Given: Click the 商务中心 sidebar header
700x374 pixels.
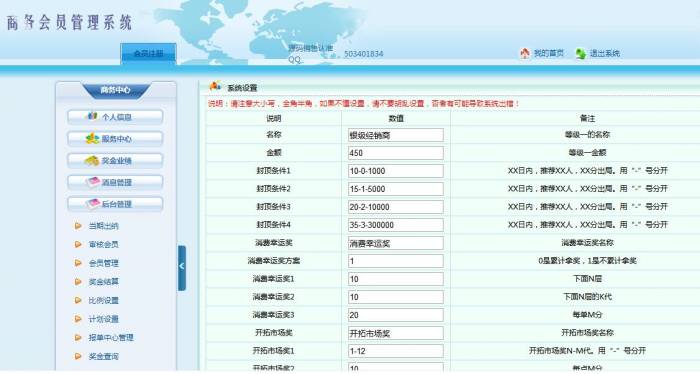Looking at the screenshot, I should point(115,90).
